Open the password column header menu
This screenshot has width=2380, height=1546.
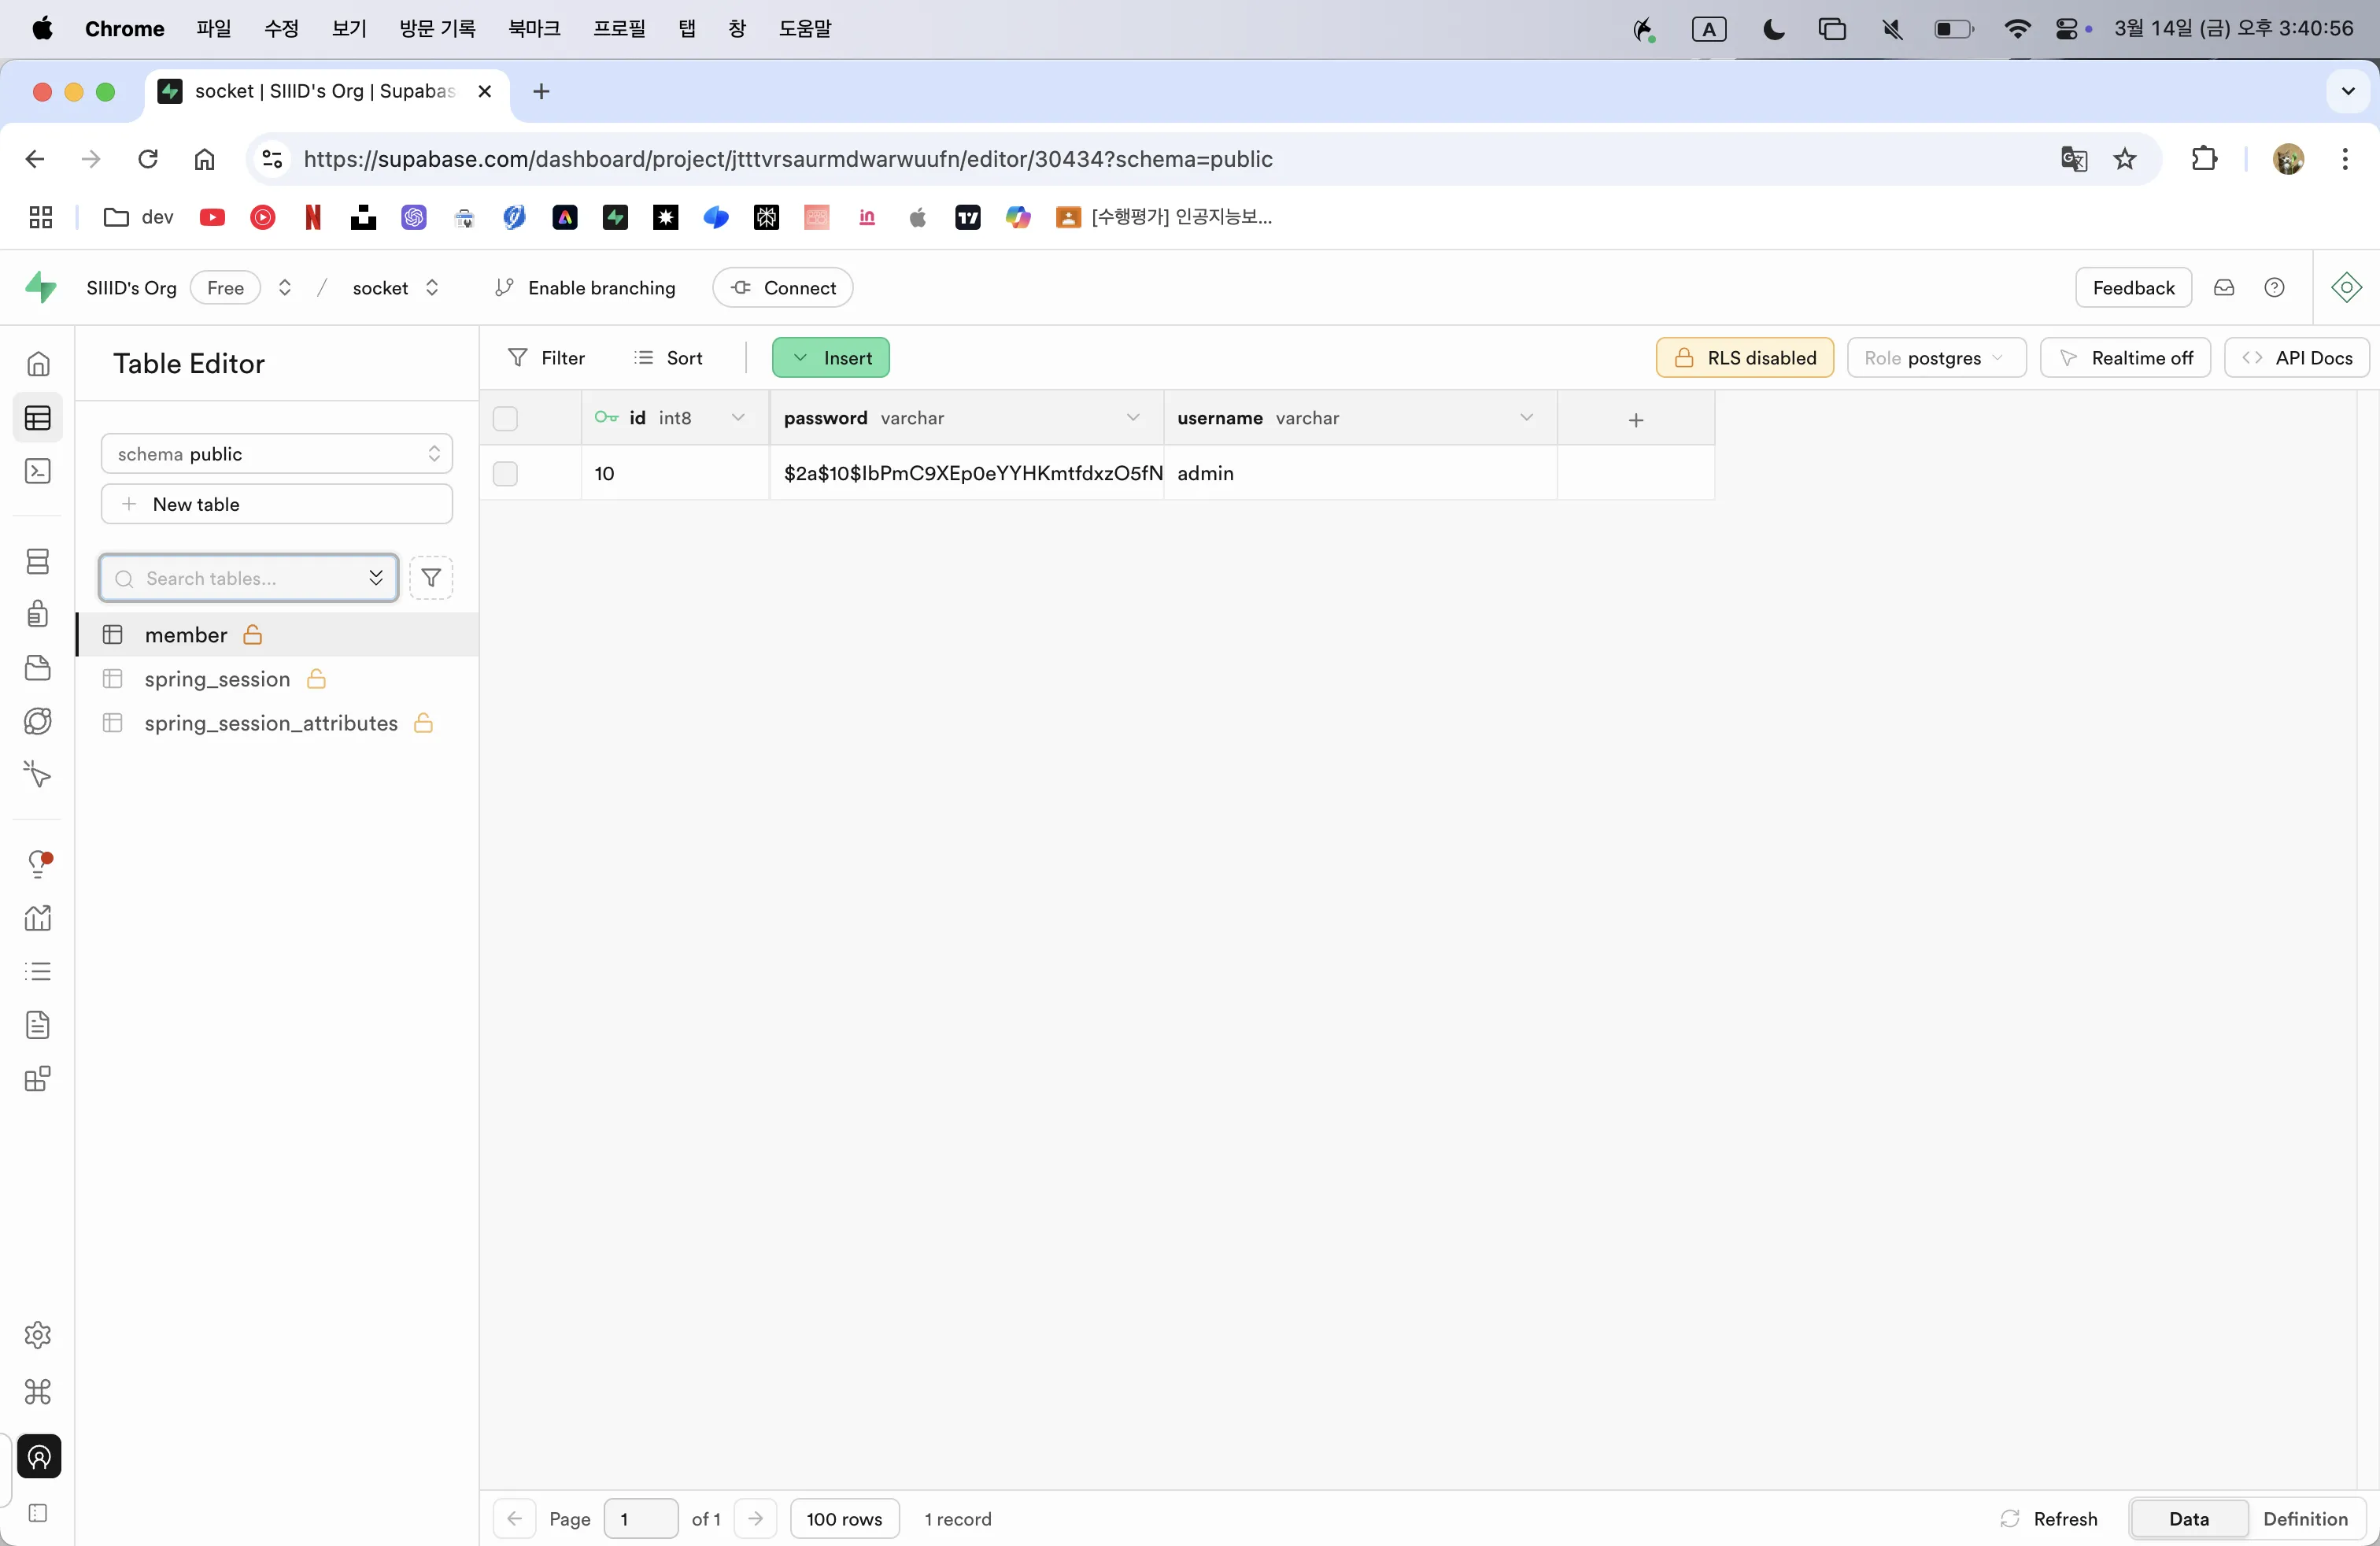tap(1133, 418)
